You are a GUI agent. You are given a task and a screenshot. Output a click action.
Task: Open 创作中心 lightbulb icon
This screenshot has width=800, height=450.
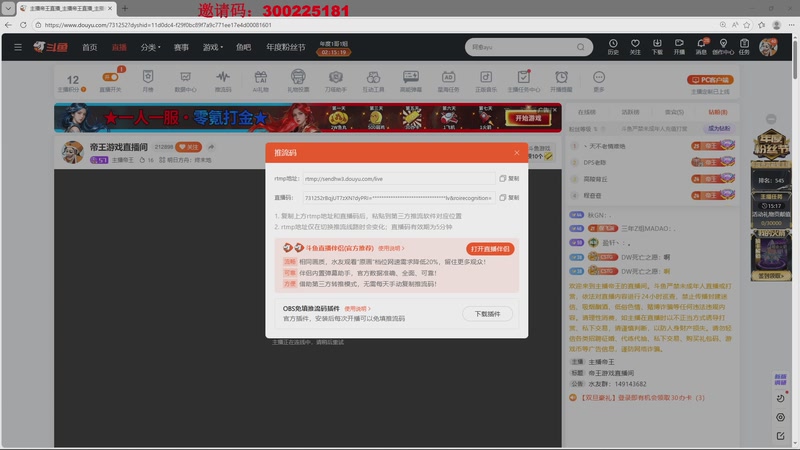[723, 46]
